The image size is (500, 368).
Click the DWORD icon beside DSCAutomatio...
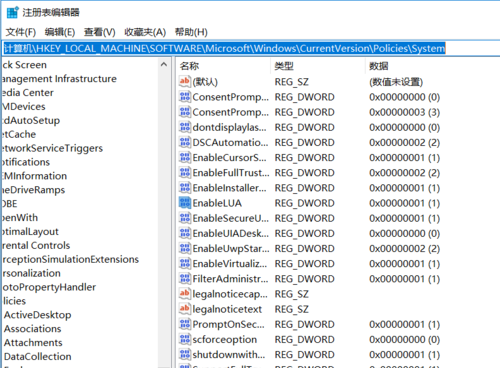(185, 142)
